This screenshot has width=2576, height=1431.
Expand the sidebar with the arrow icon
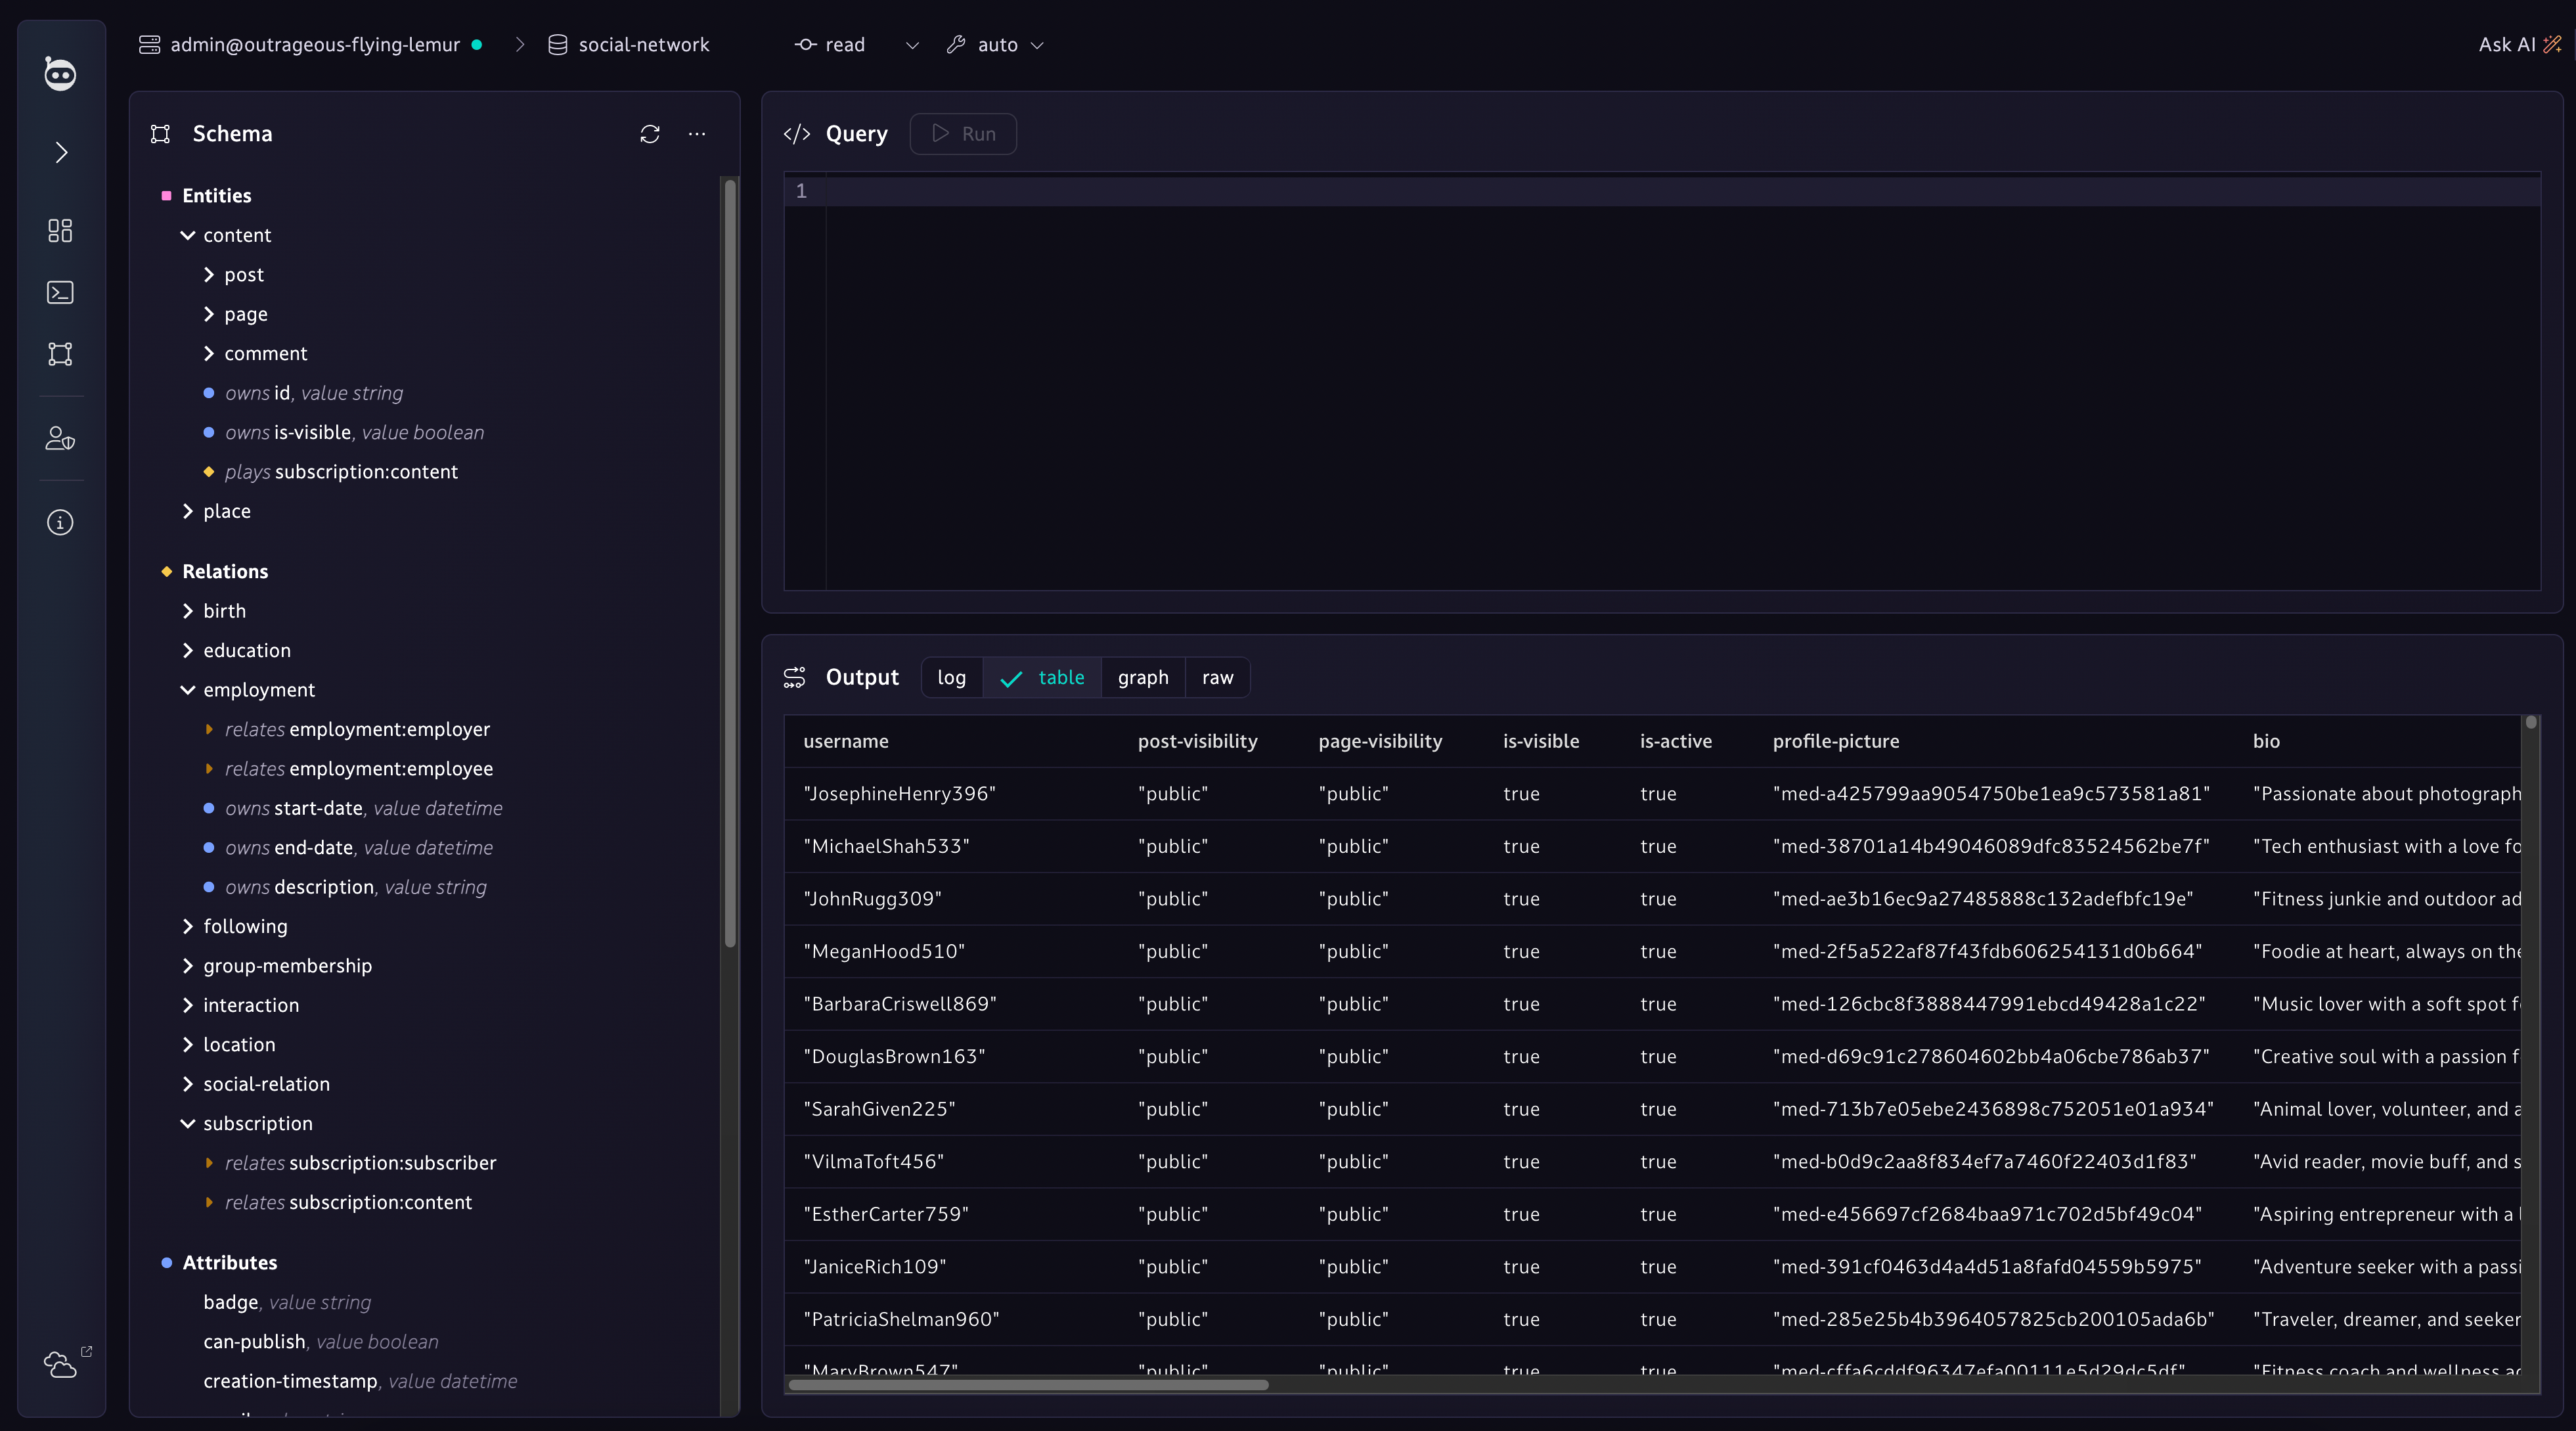(61, 152)
